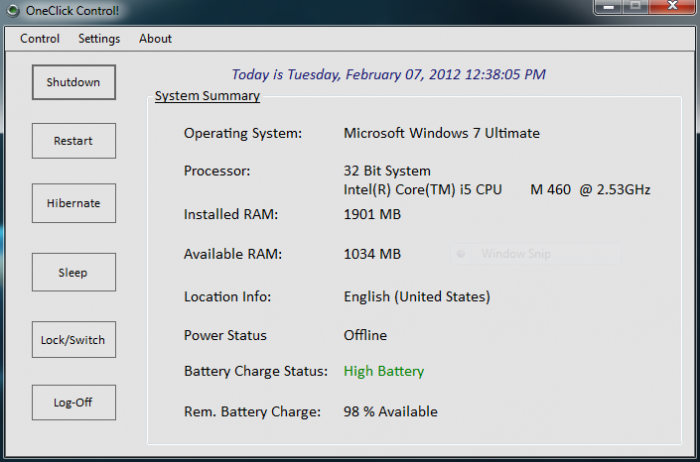Click the Shutdown button
The width and height of the screenshot is (700, 462).
pos(74,82)
